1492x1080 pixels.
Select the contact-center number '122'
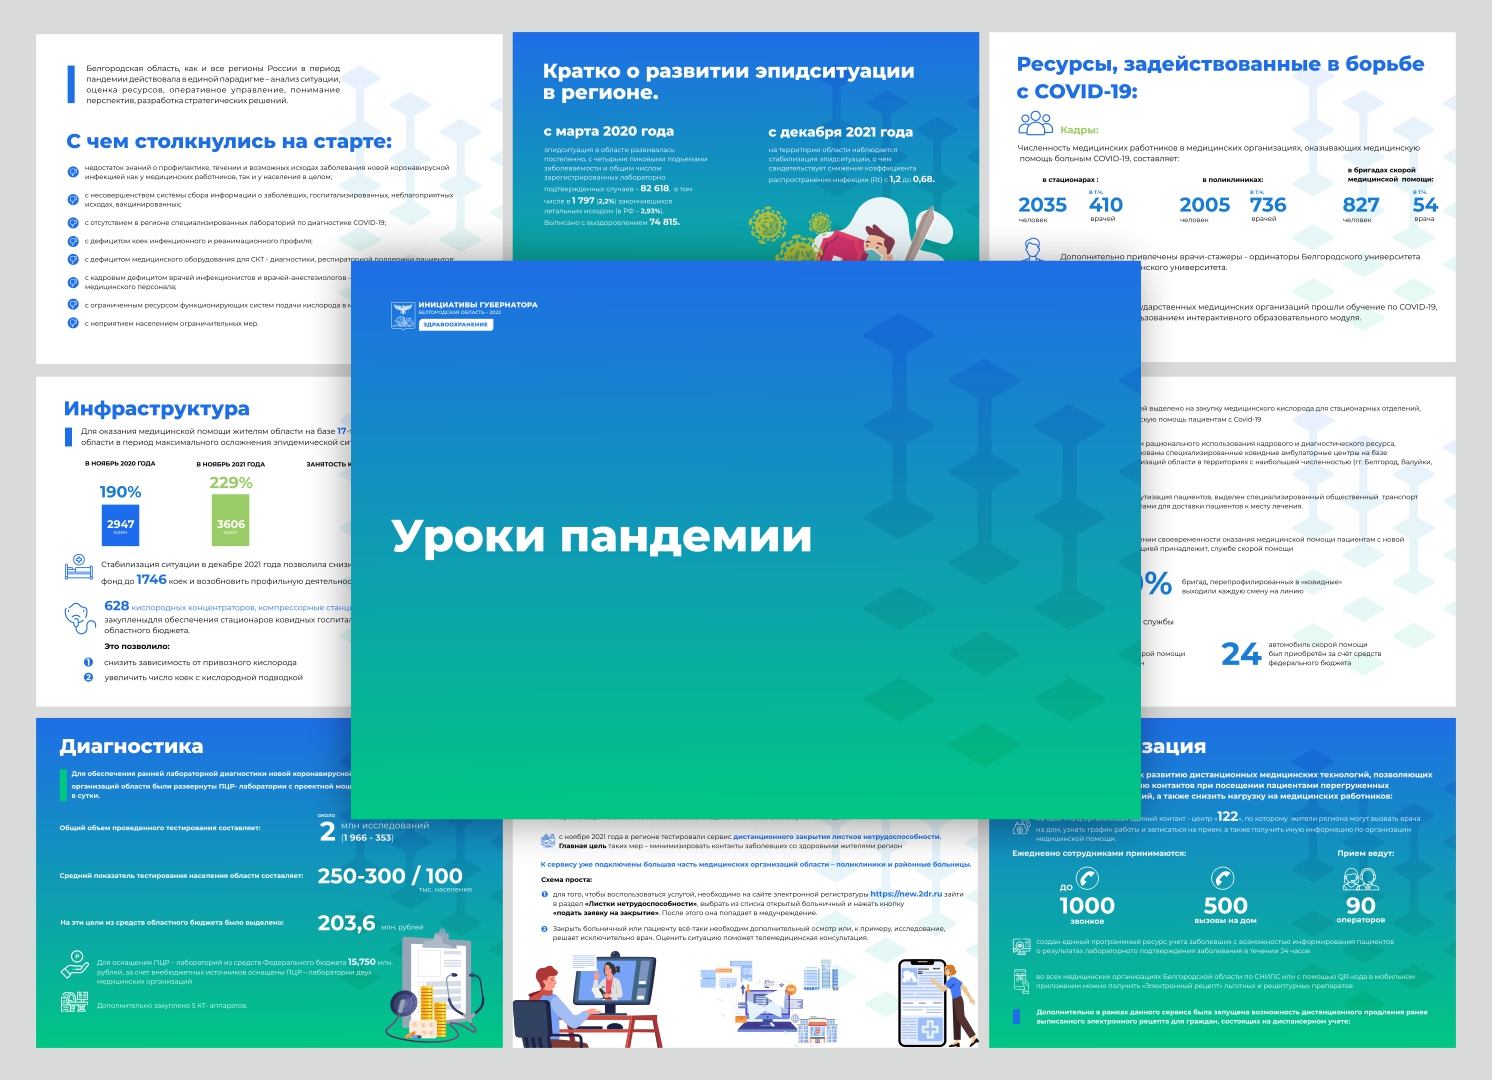point(1228,817)
